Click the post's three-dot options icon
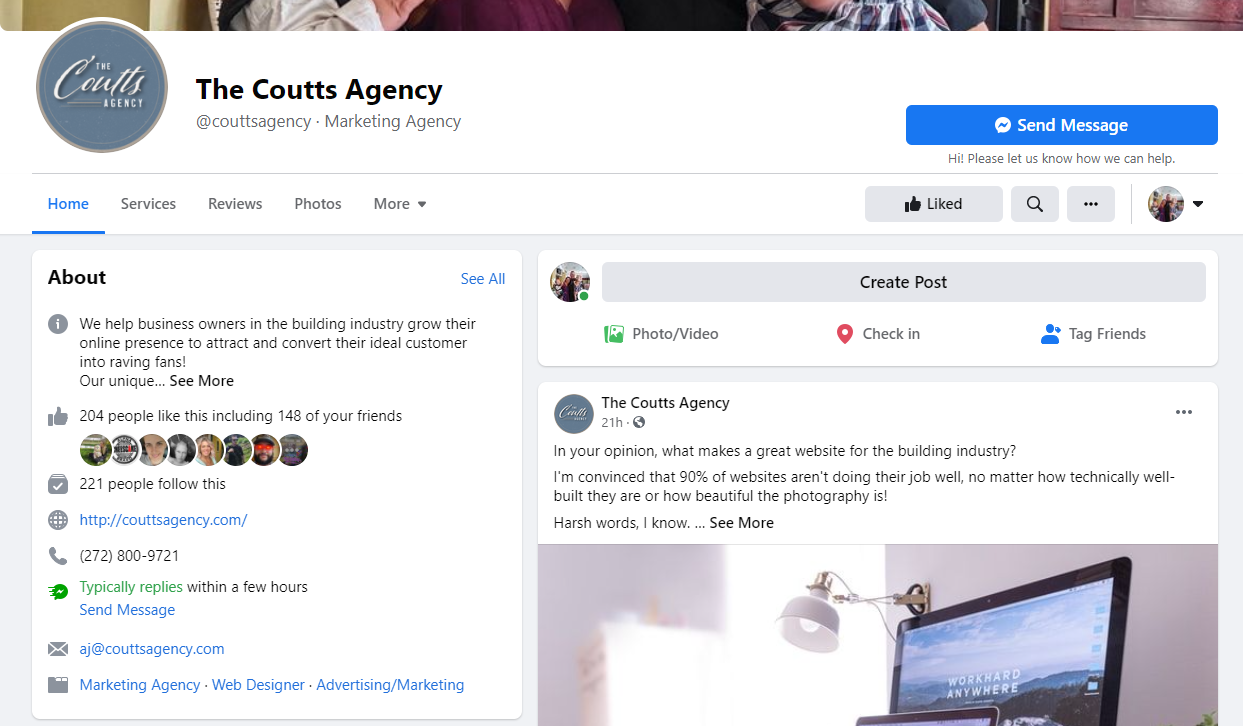This screenshot has height=726, width=1243. 1184,412
